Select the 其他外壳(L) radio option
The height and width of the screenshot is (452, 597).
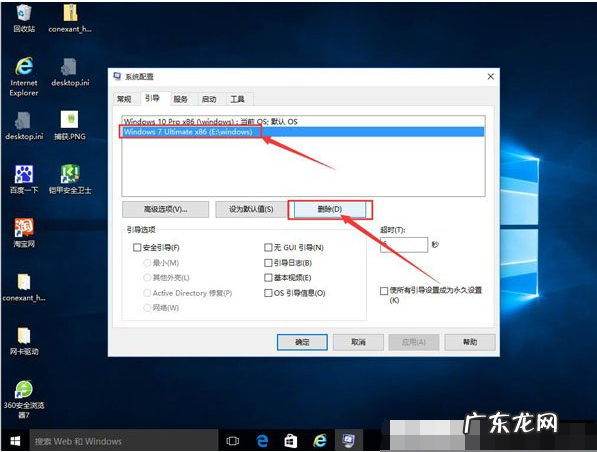coord(147,278)
